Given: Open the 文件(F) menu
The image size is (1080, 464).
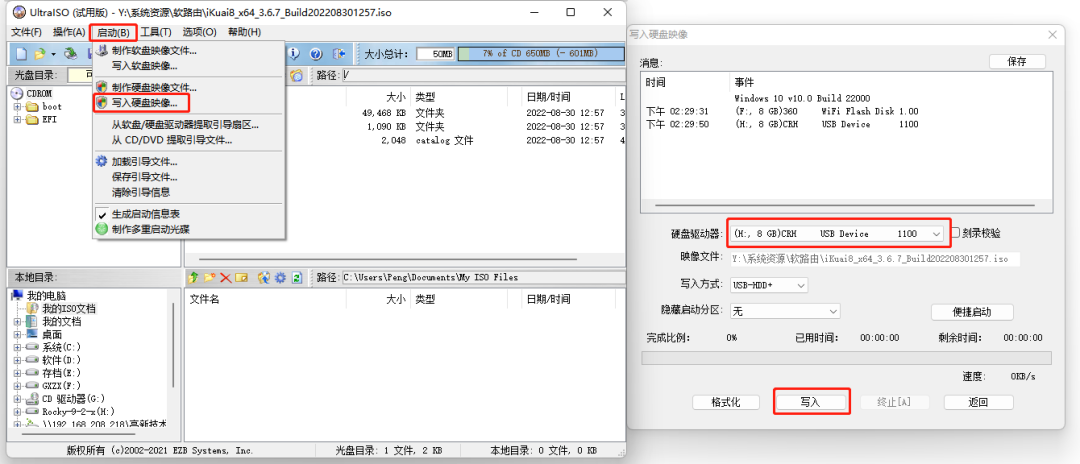Looking at the screenshot, I should [x=26, y=32].
